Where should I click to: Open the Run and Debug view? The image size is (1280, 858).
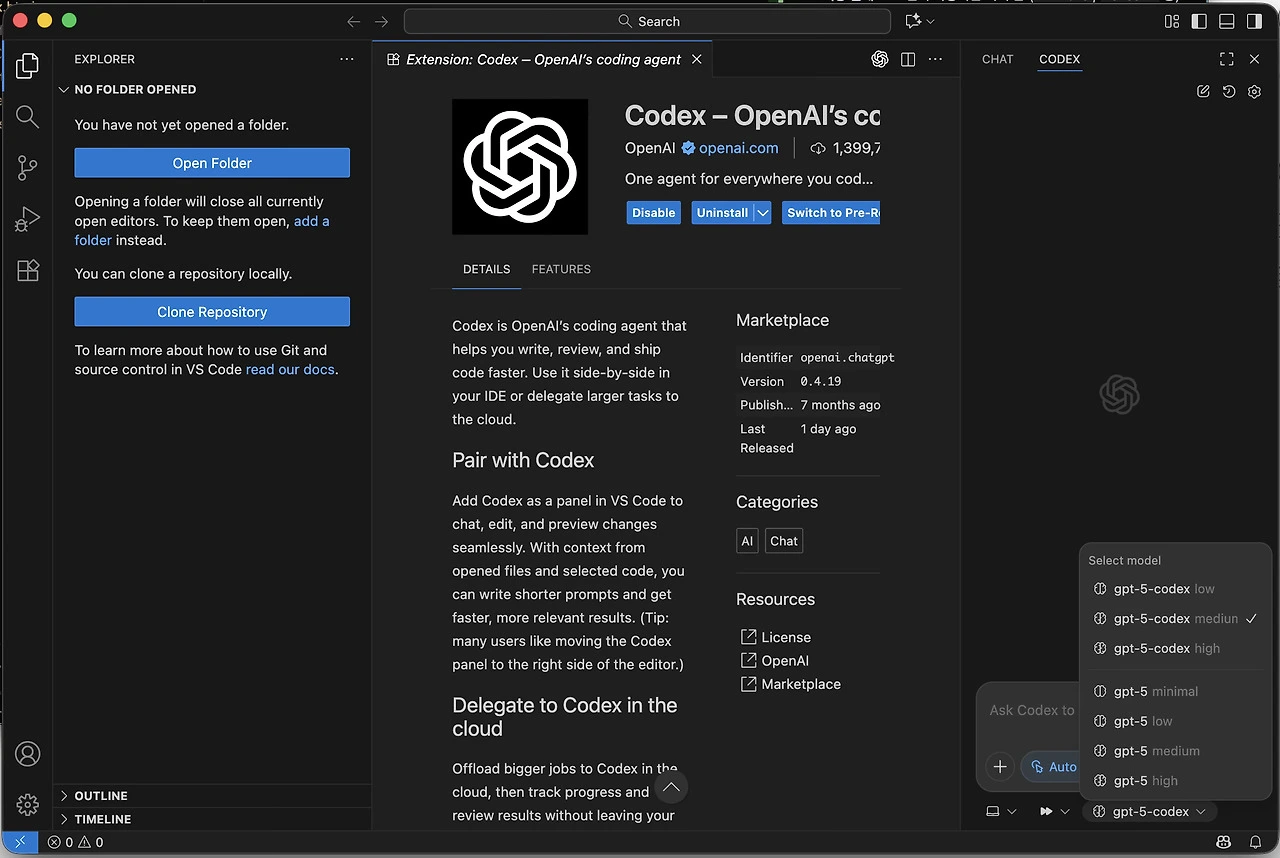point(28,219)
